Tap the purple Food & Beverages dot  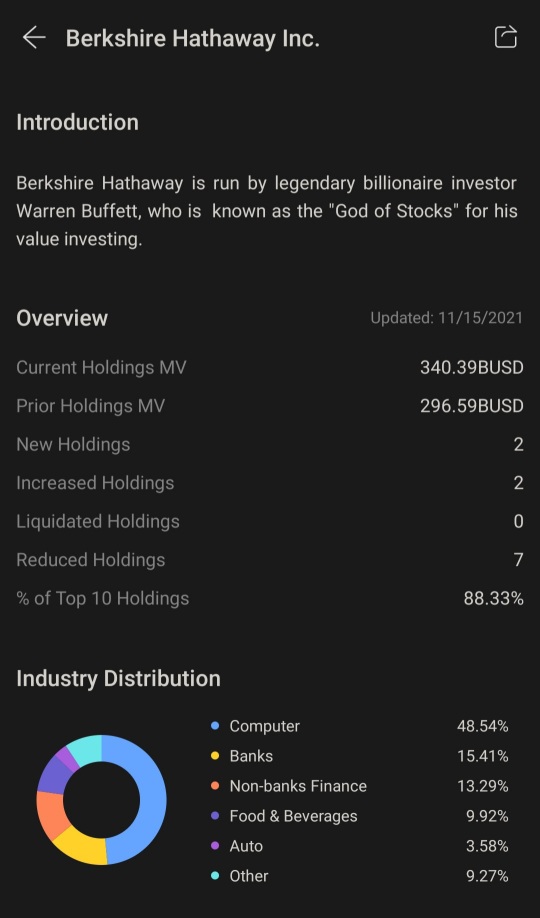point(215,816)
